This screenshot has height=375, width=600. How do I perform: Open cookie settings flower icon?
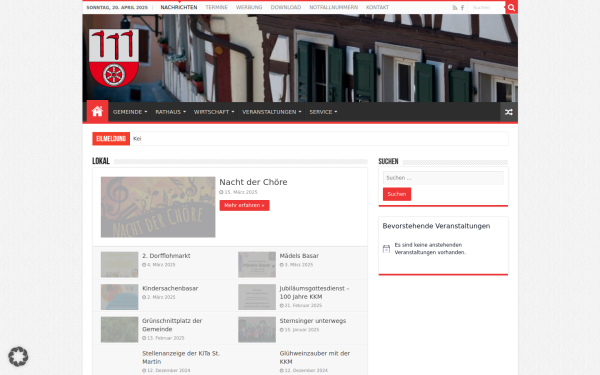(18, 356)
